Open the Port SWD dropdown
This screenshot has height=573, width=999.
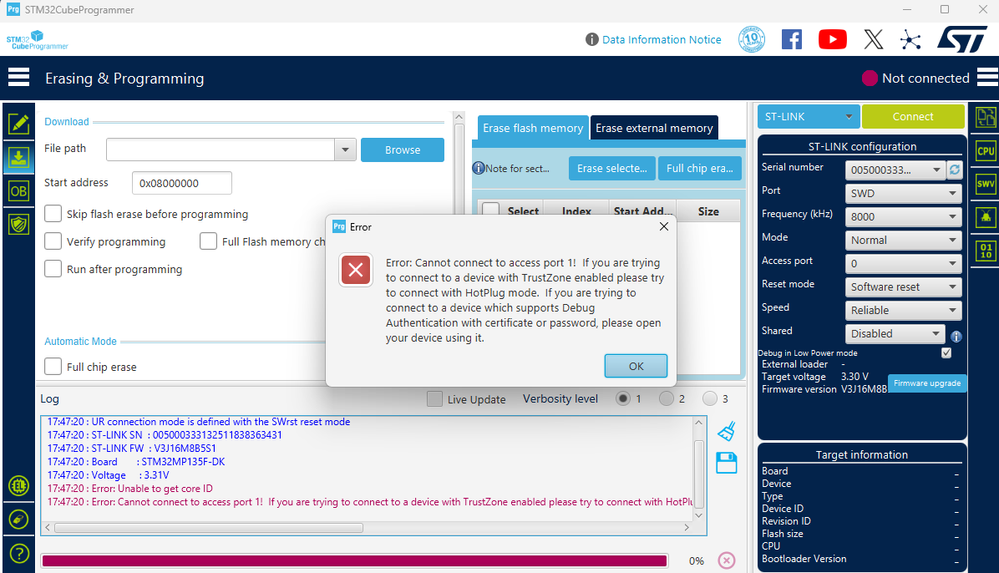903,193
